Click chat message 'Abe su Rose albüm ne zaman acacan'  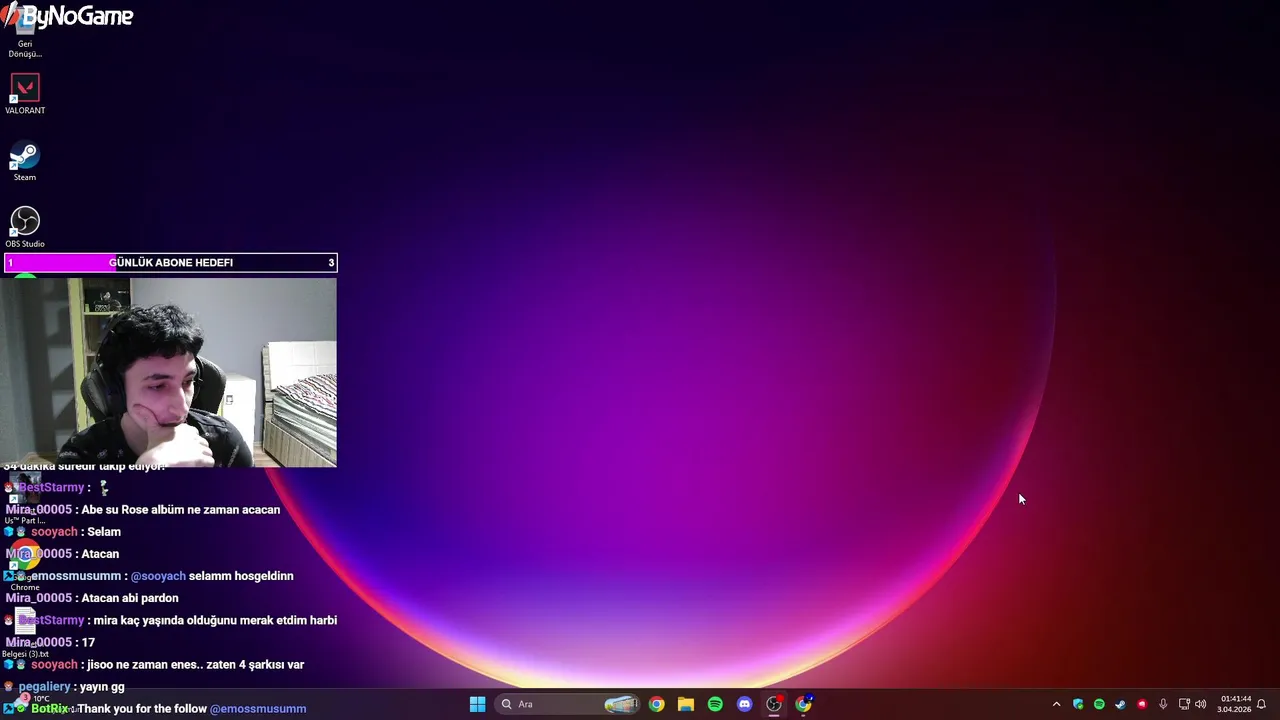click(181, 510)
